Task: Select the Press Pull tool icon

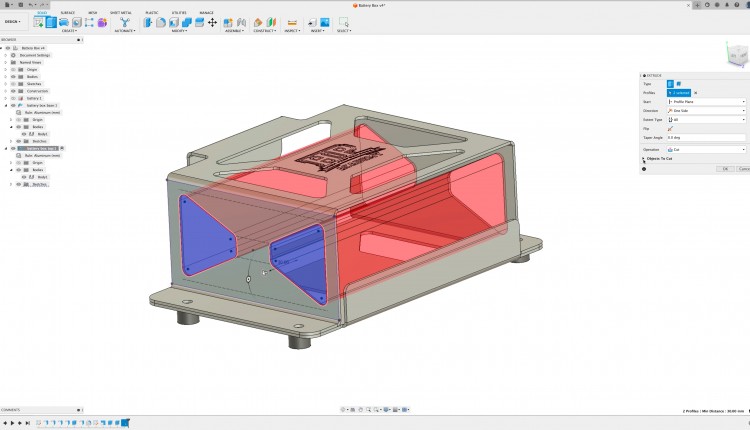Action: [148, 22]
